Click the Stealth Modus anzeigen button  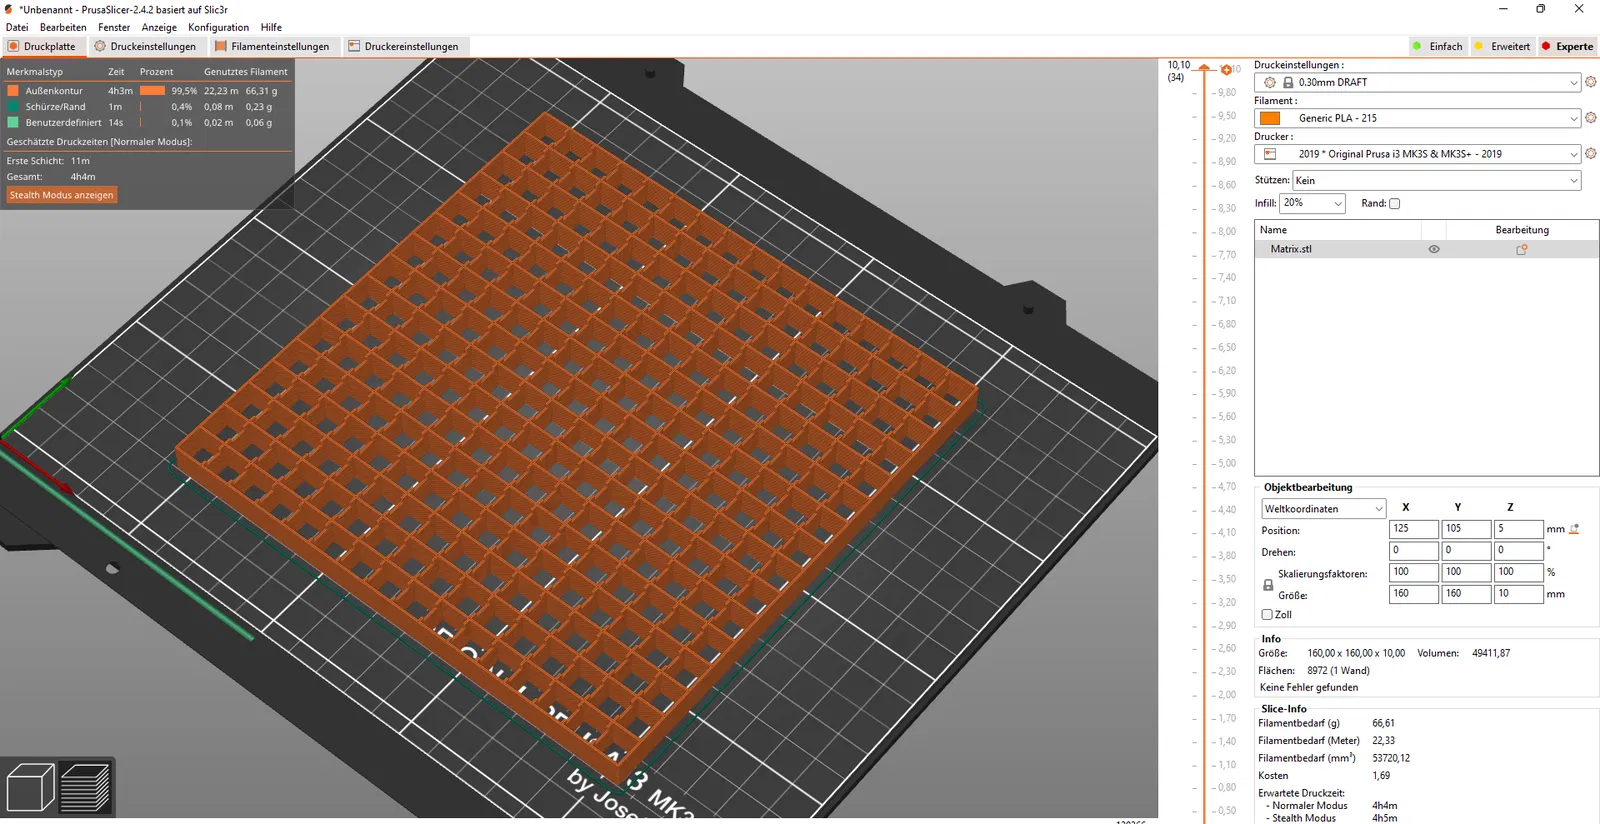62,195
